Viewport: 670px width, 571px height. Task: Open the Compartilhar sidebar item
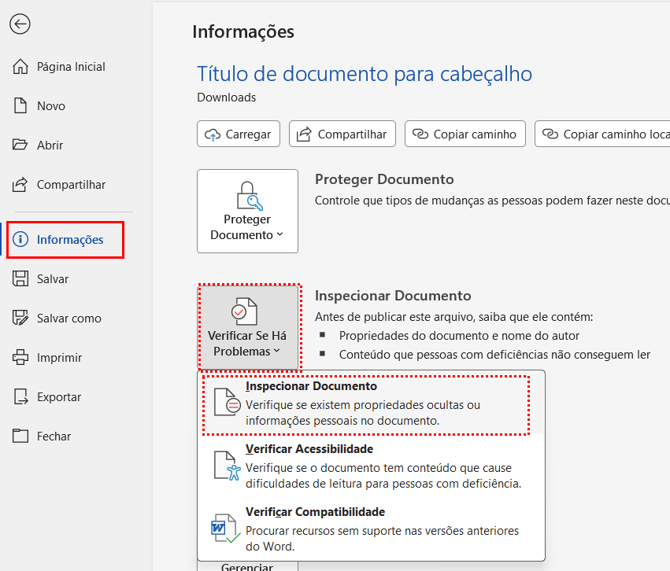tap(70, 185)
